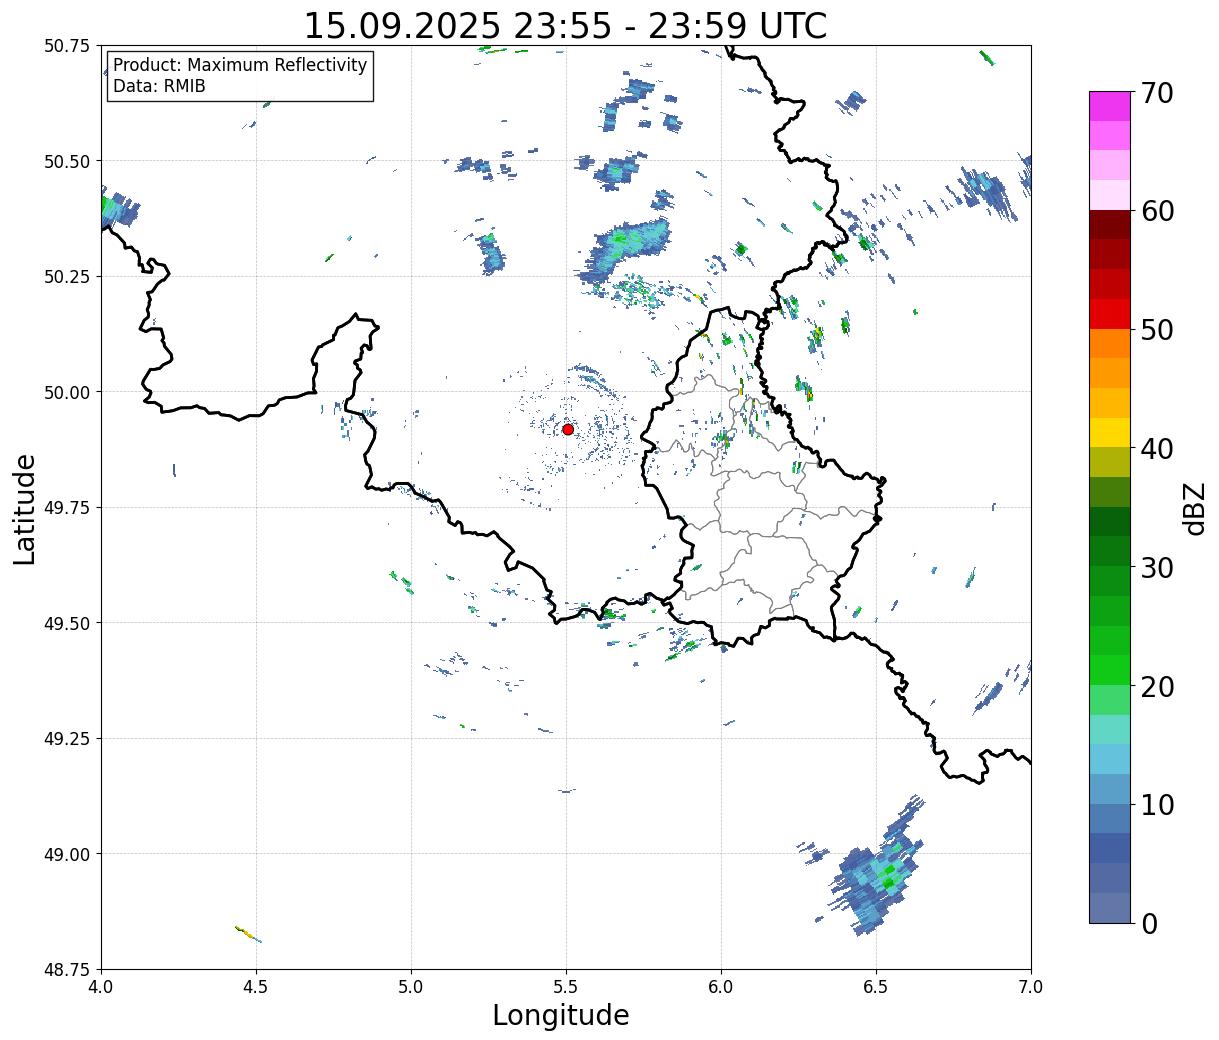This screenshot has width=1219, height=1040.
Task: Click the plot title showing 15.09.2025 time range
Action: coord(565,26)
